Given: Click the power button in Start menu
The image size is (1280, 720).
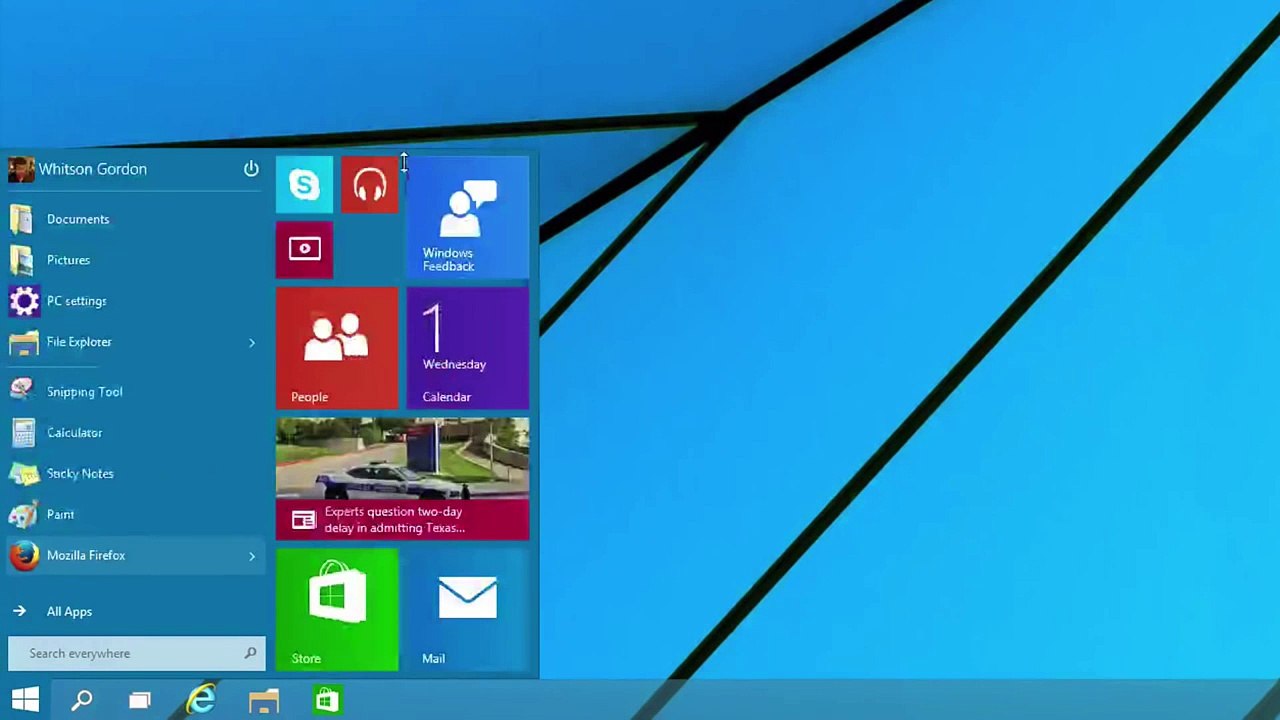Looking at the screenshot, I should click(x=251, y=169).
